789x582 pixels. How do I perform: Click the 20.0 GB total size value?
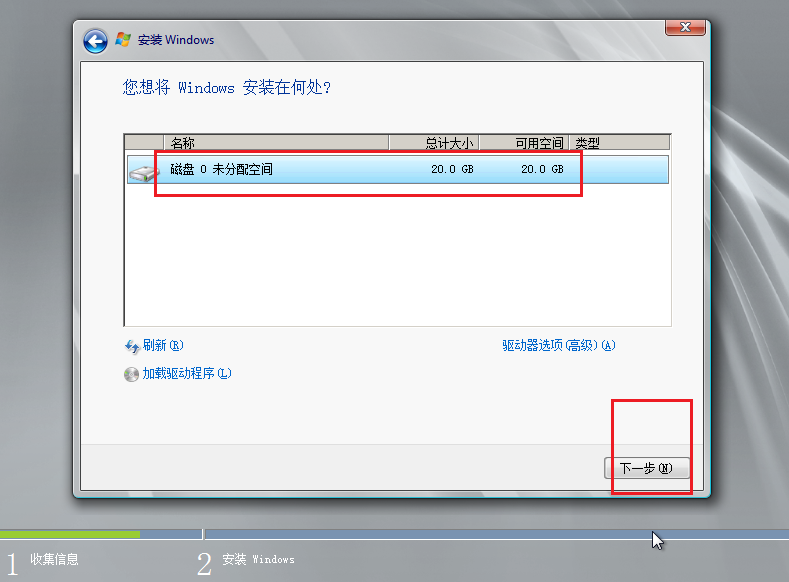point(452,170)
